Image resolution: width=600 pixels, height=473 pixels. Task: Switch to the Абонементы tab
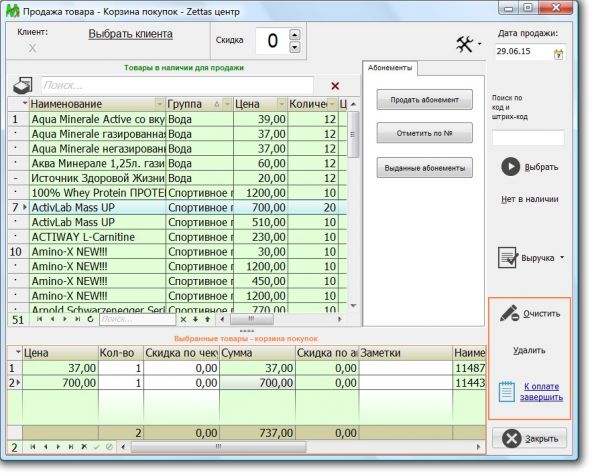tap(389, 68)
